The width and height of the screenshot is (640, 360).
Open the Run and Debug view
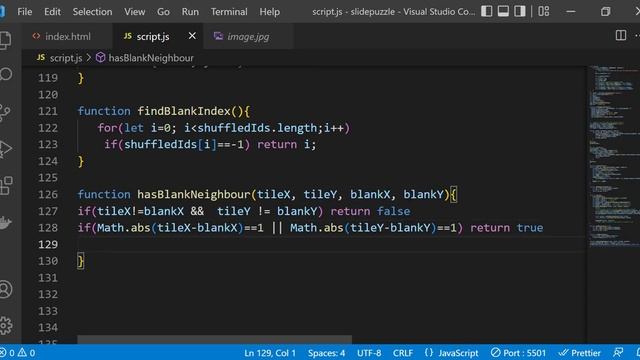coord(6,149)
